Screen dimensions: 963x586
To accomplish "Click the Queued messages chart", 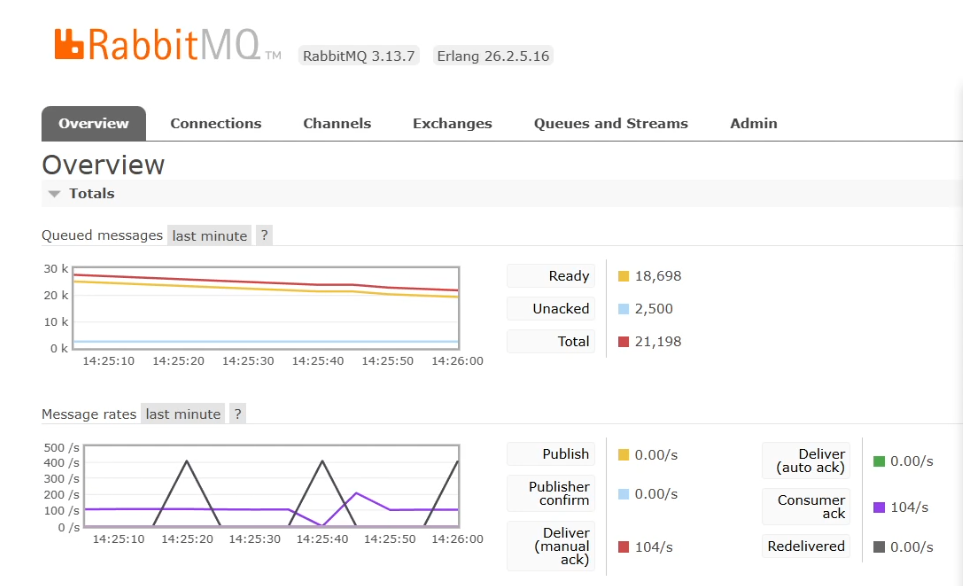I will (266, 308).
